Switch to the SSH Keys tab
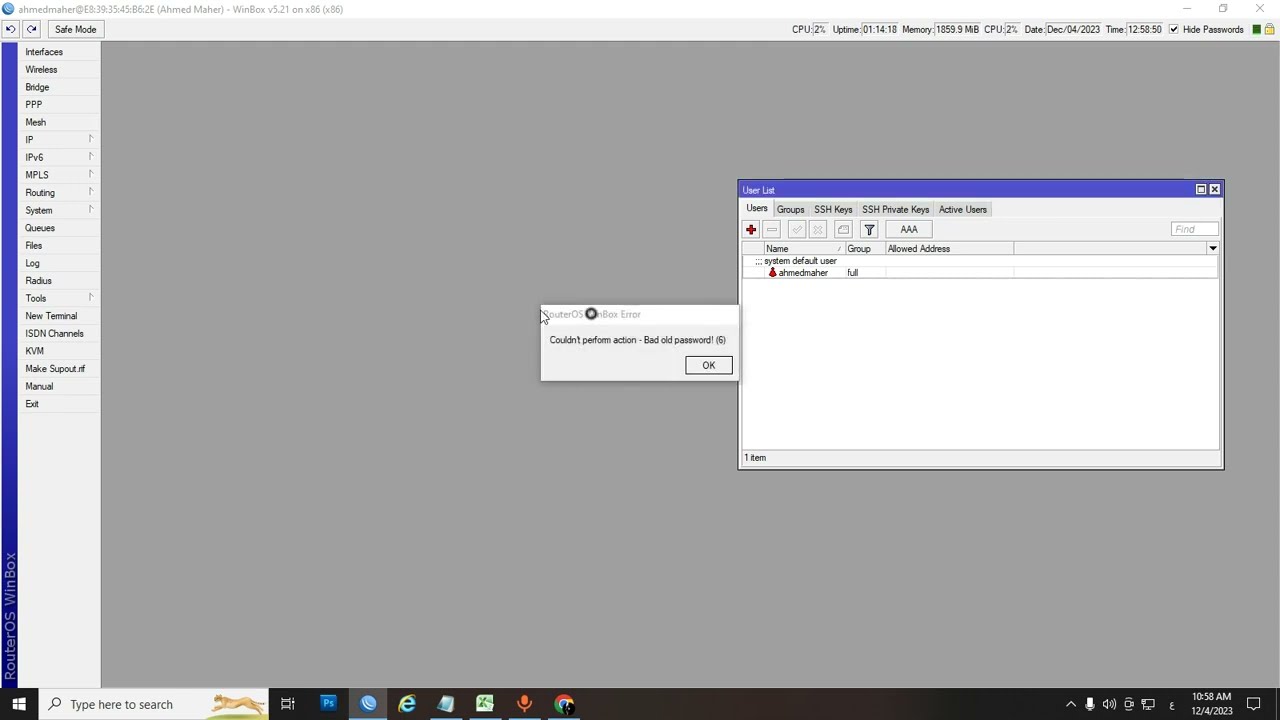The image size is (1280, 720). [833, 209]
